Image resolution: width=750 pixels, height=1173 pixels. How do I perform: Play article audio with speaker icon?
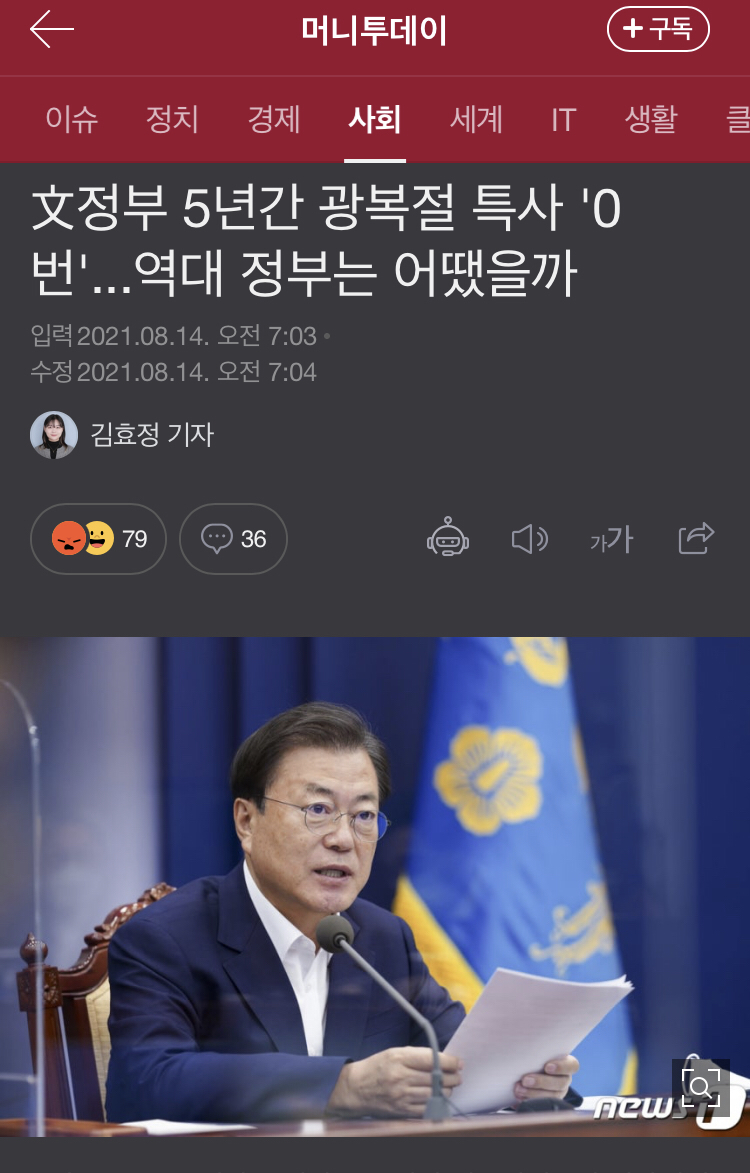click(x=529, y=539)
